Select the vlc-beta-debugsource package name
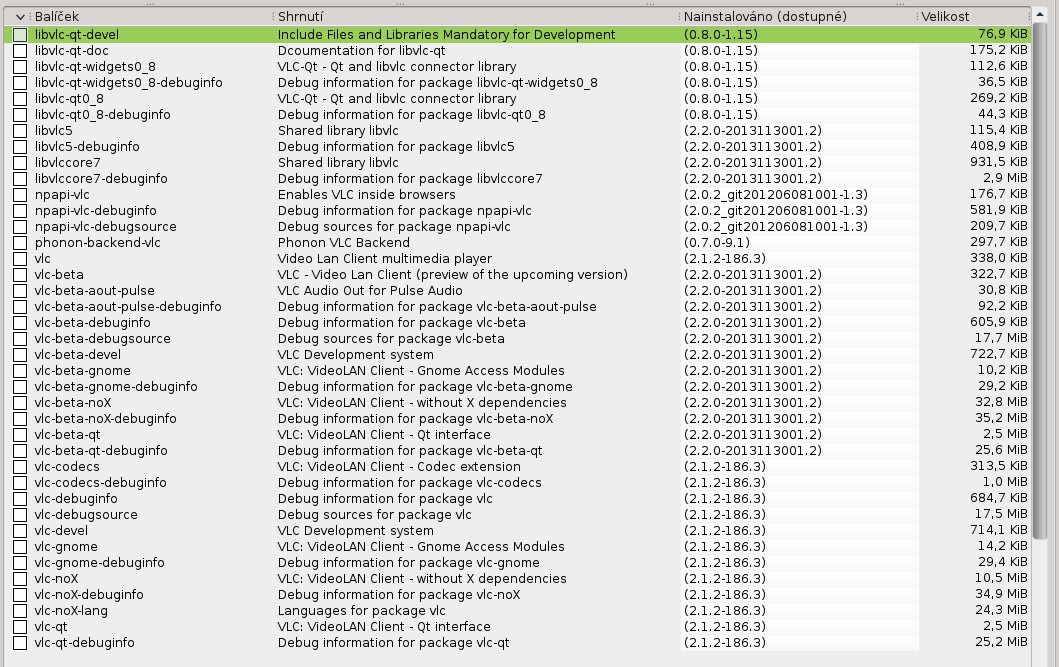 (x=103, y=339)
